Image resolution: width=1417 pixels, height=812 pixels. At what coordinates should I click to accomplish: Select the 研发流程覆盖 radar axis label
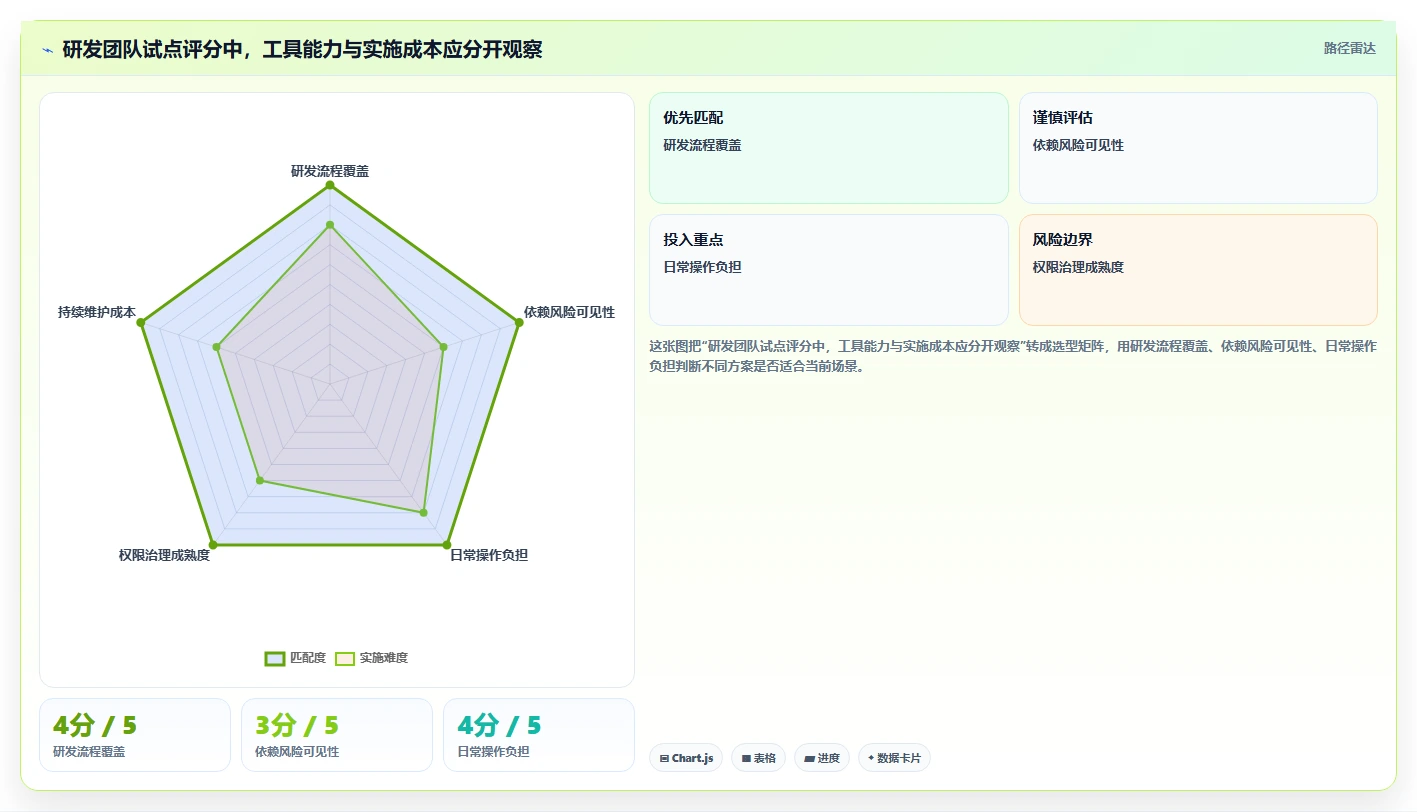[x=330, y=171]
